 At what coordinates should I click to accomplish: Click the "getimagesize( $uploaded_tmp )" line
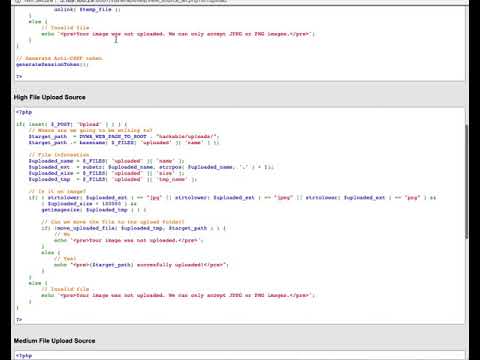point(94,210)
